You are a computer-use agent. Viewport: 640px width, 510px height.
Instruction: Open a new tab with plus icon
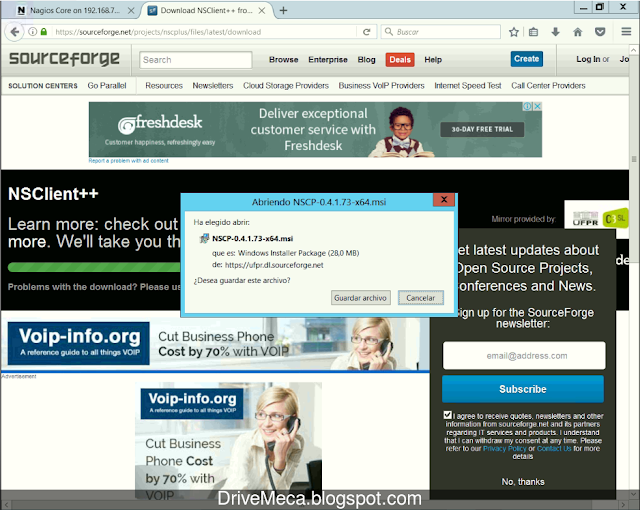click(284, 11)
